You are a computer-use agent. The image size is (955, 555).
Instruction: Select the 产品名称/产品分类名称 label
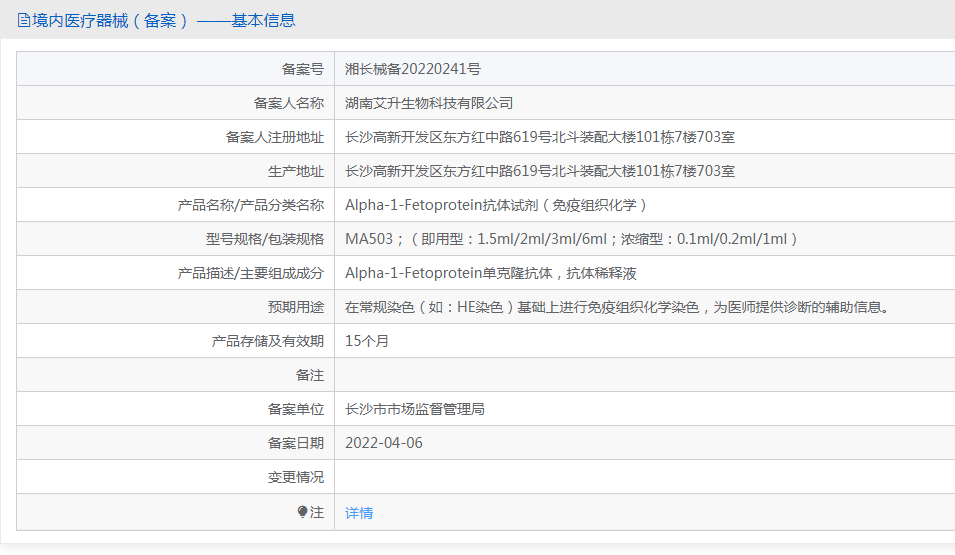pos(250,205)
